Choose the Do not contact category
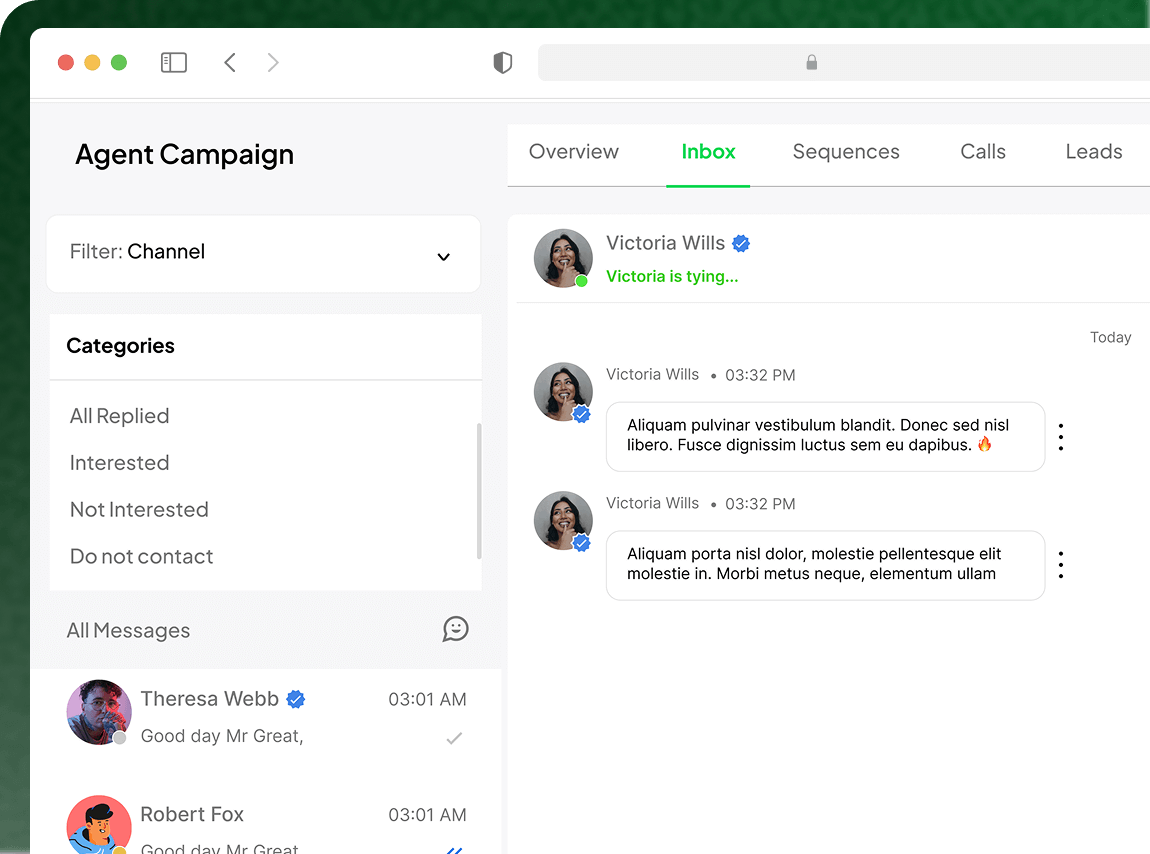The width and height of the screenshot is (1150, 854). [142, 557]
